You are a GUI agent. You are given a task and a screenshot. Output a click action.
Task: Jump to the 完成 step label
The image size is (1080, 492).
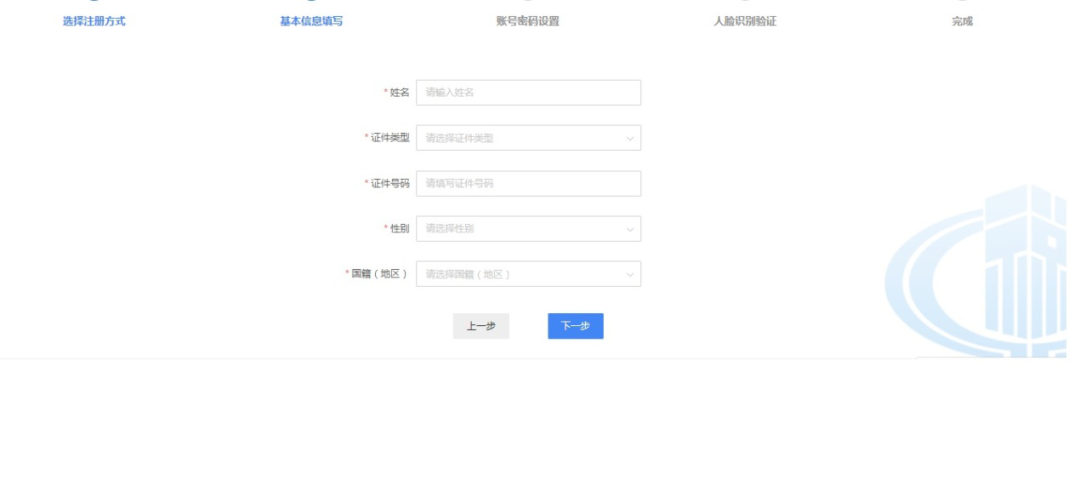pos(962,22)
